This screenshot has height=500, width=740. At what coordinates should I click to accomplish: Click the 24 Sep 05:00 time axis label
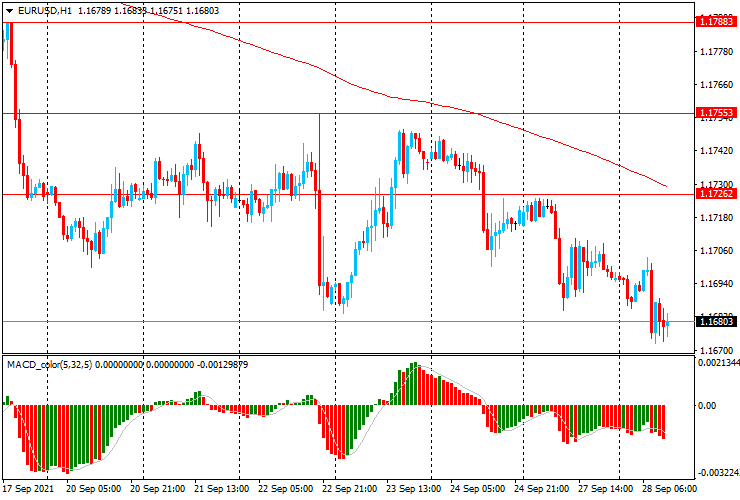[477, 488]
